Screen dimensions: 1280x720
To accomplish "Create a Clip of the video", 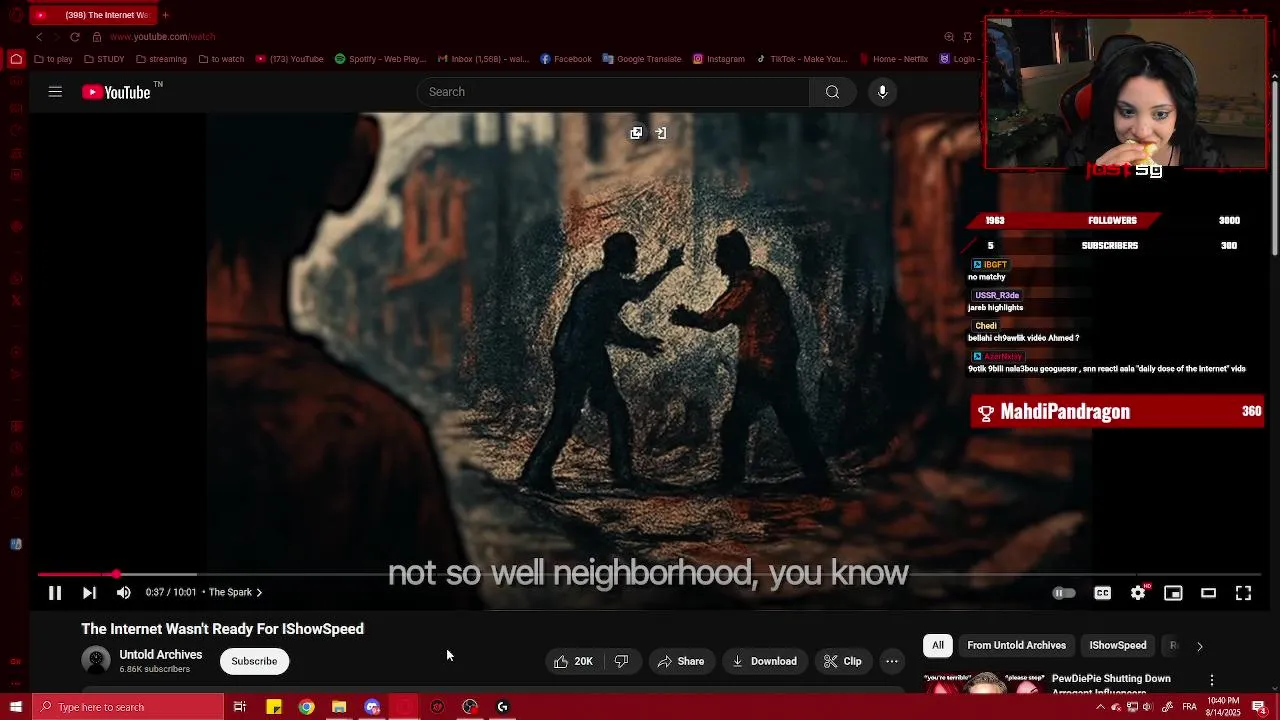I will pos(842,661).
